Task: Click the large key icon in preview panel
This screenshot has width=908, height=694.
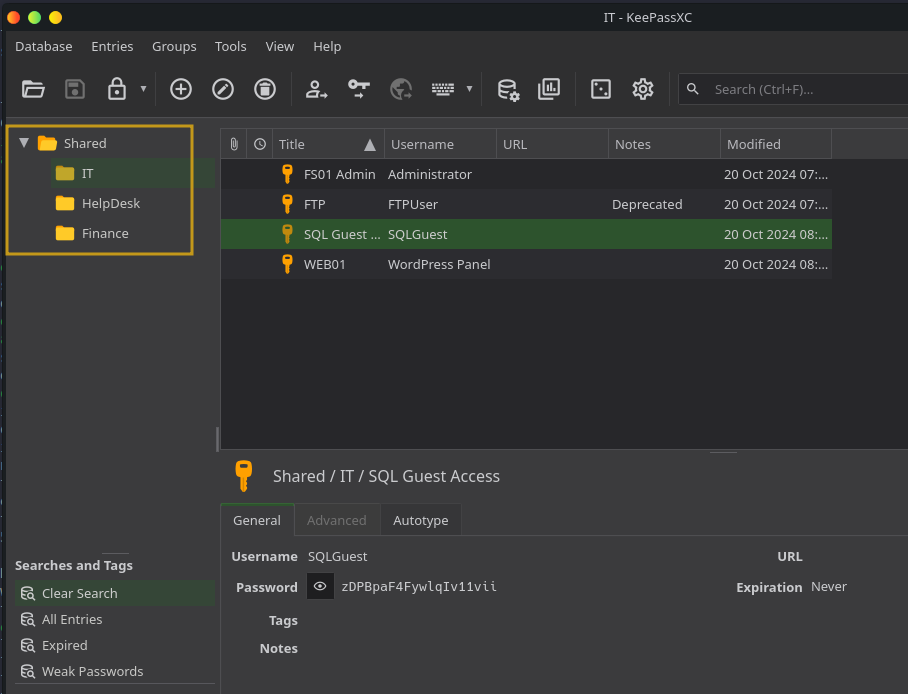Action: (x=243, y=476)
